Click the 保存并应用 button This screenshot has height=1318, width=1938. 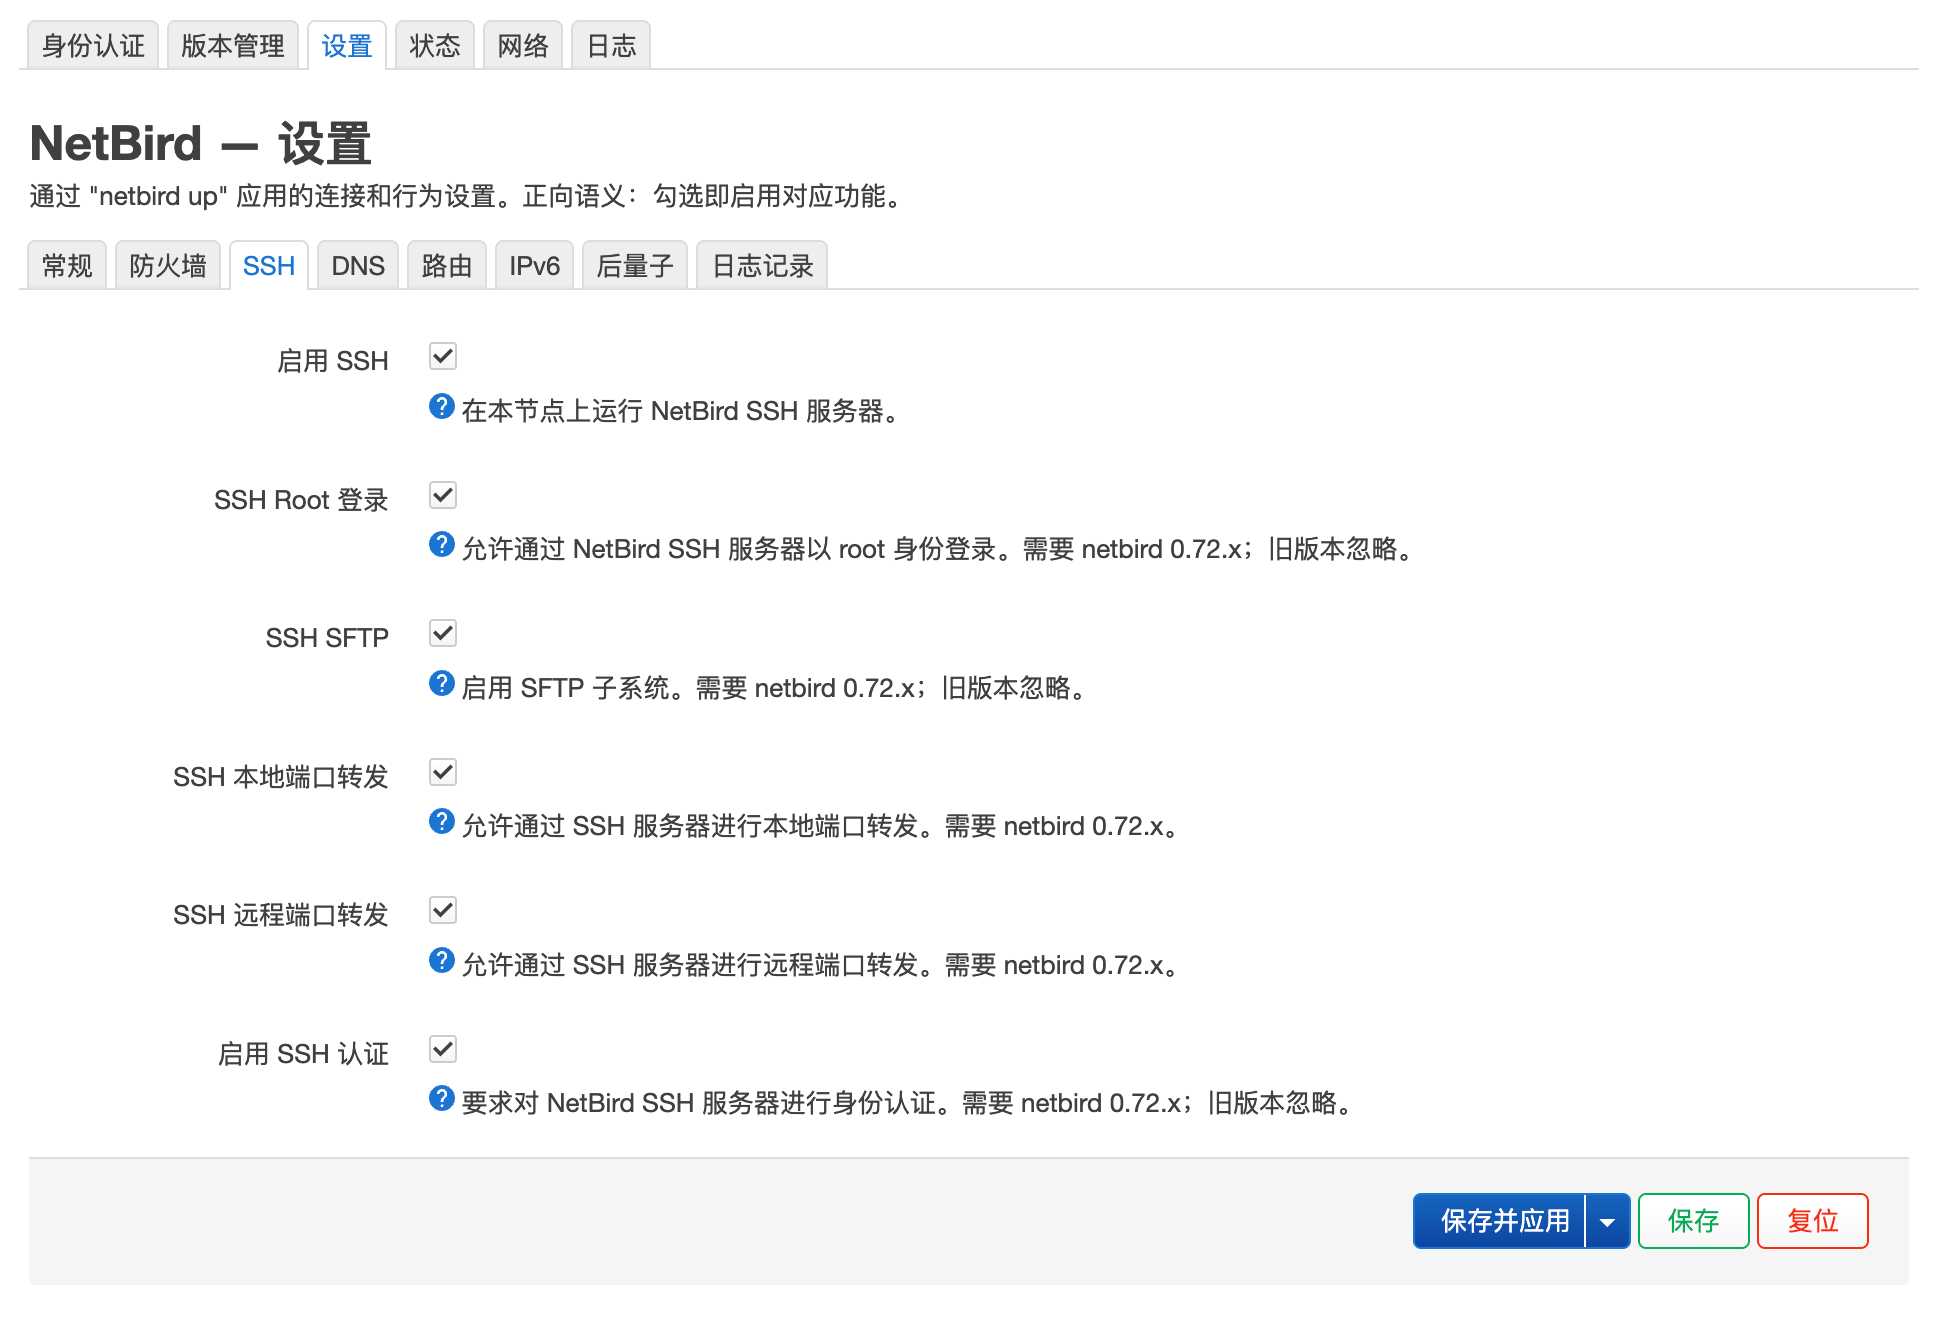click(x=1500, y=1221)
